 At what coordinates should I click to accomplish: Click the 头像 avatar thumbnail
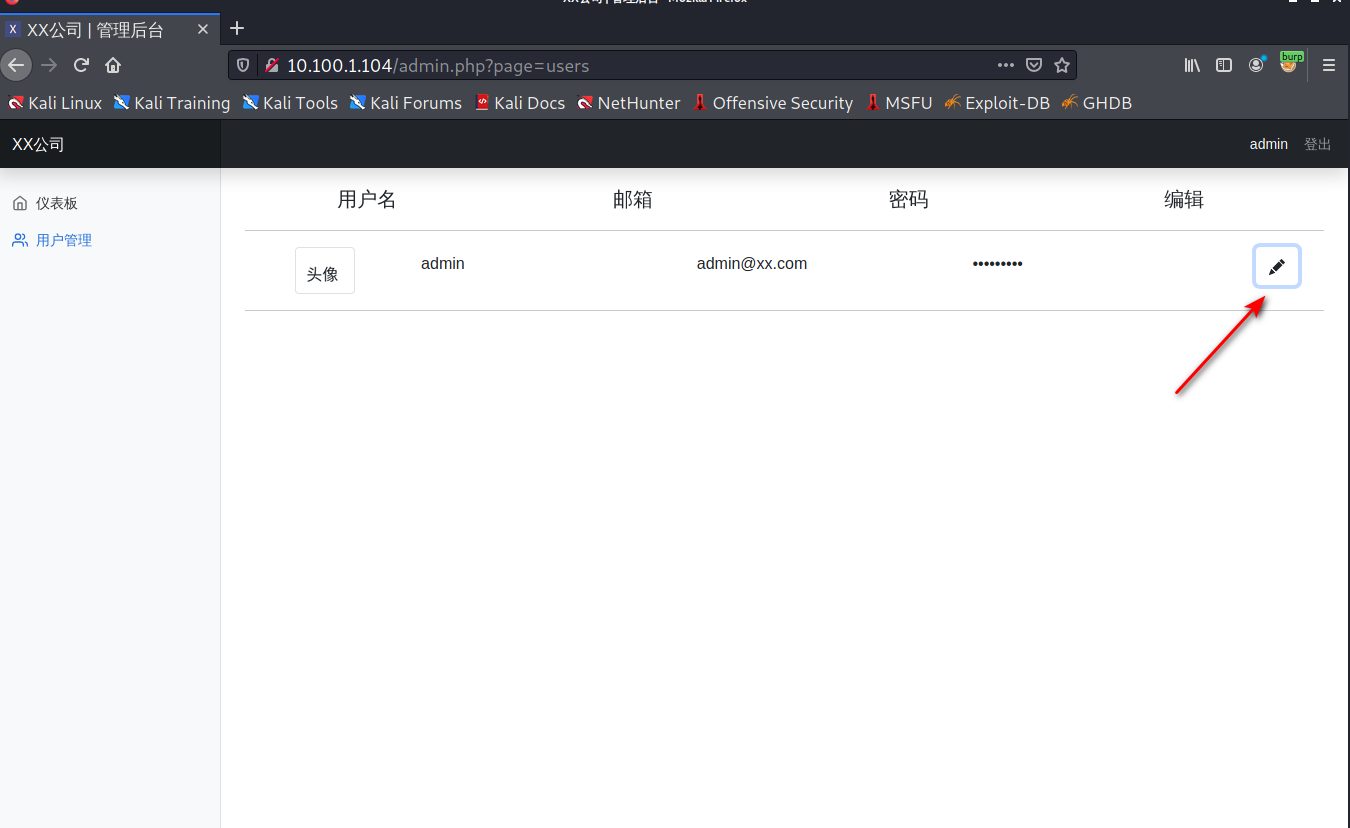324,271
